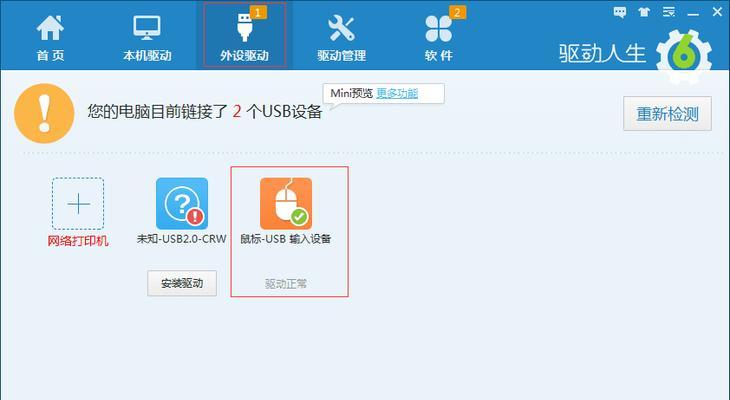Image resolution: width=730 pixels, height=400 pixels.
Task: Click 安装驱动 for the unknown USB device
Action: (x=182, y=283)
